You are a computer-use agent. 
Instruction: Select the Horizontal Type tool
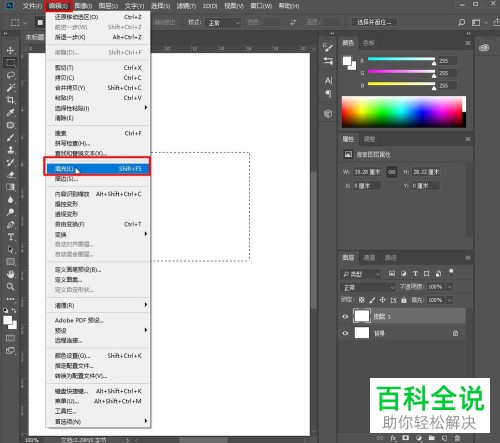(10, 237)
